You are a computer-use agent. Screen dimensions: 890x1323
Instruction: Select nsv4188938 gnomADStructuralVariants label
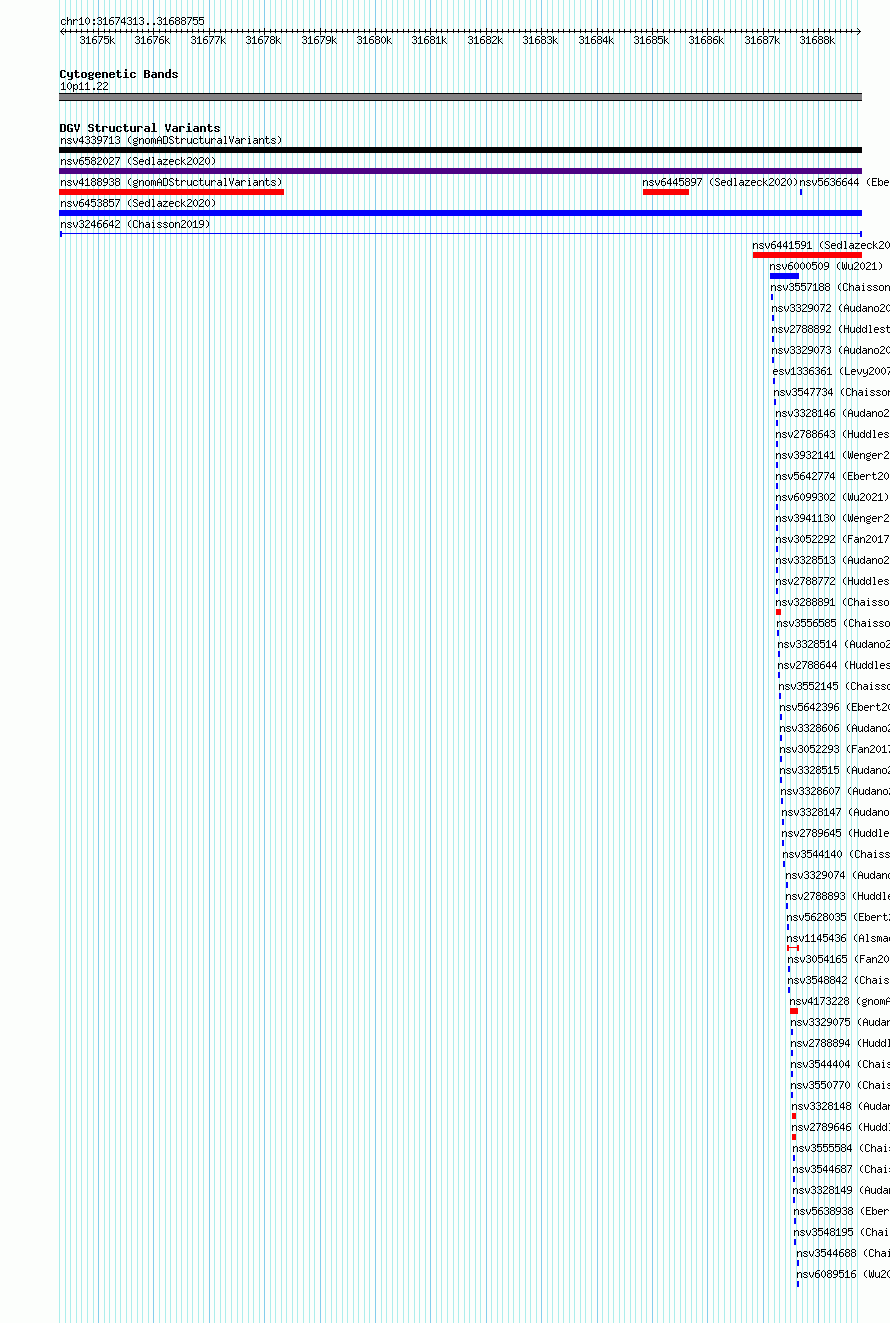click(x=171, y=182)
